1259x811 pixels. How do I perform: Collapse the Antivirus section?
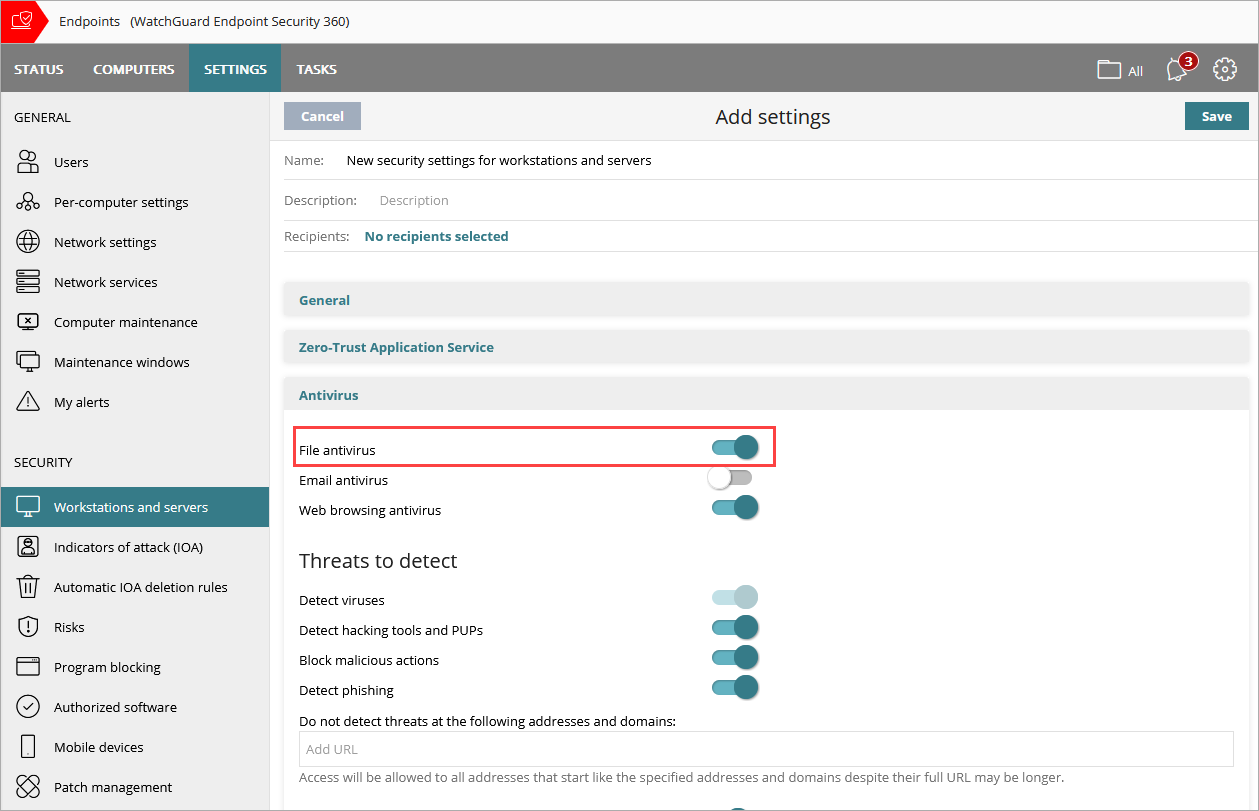[328, 394]
